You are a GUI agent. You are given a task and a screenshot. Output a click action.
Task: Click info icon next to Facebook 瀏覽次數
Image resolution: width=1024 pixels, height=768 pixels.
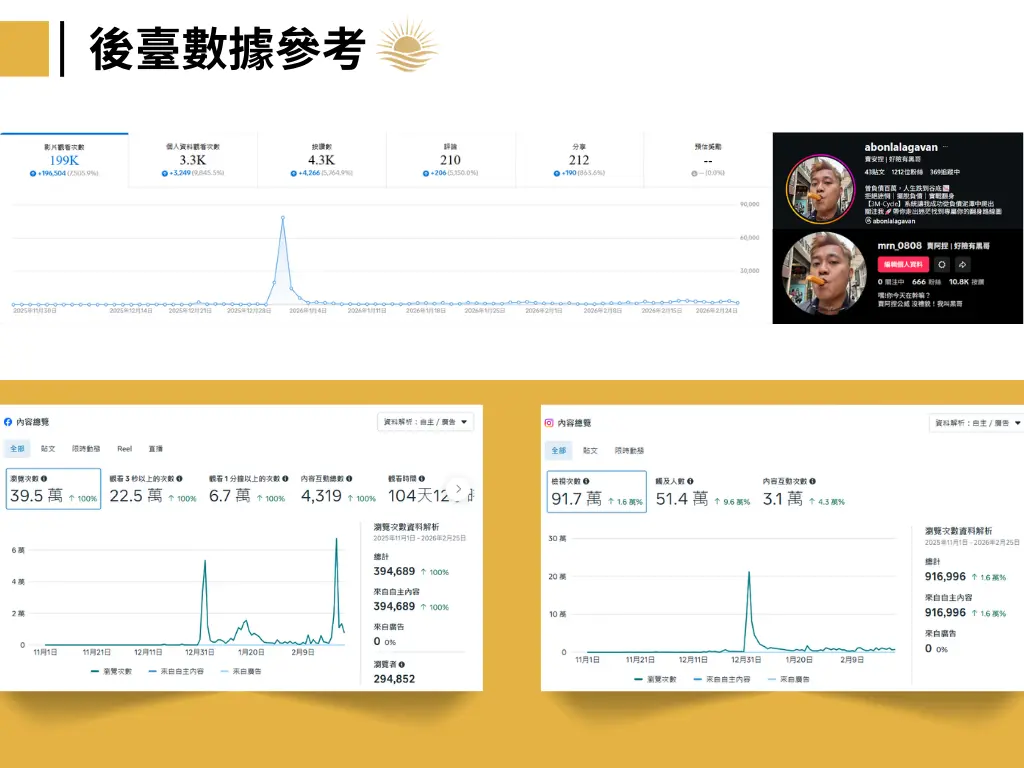tap(44, 479)
